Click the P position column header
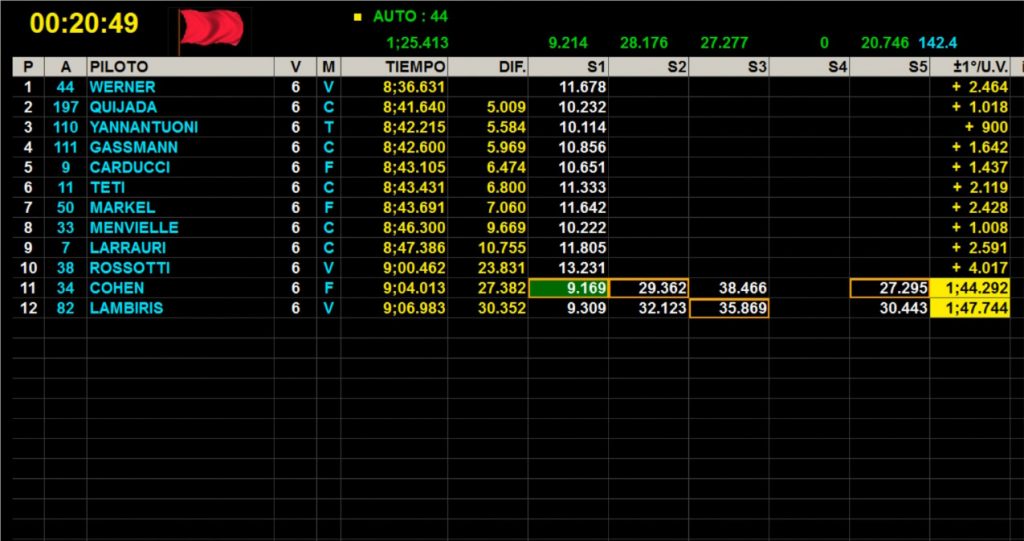The height and width of the screenshot is (541, 1024). point(28,67)
